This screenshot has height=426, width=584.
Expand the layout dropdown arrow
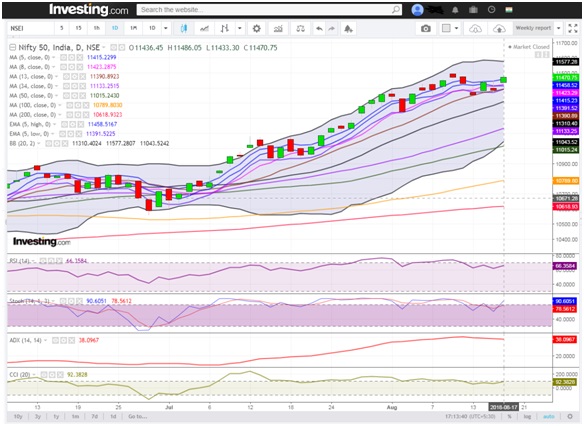(456, 28)
